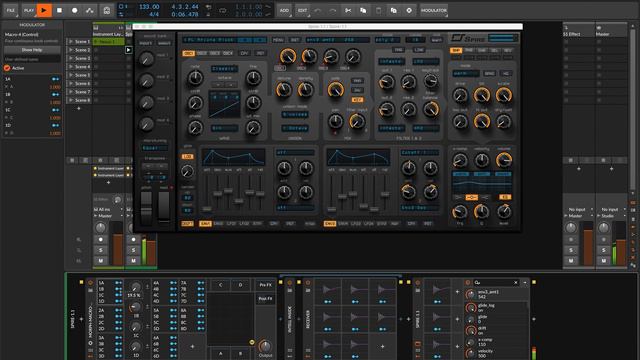640x360 pixels.
Task: Solo the Master track
Action: 604,250
